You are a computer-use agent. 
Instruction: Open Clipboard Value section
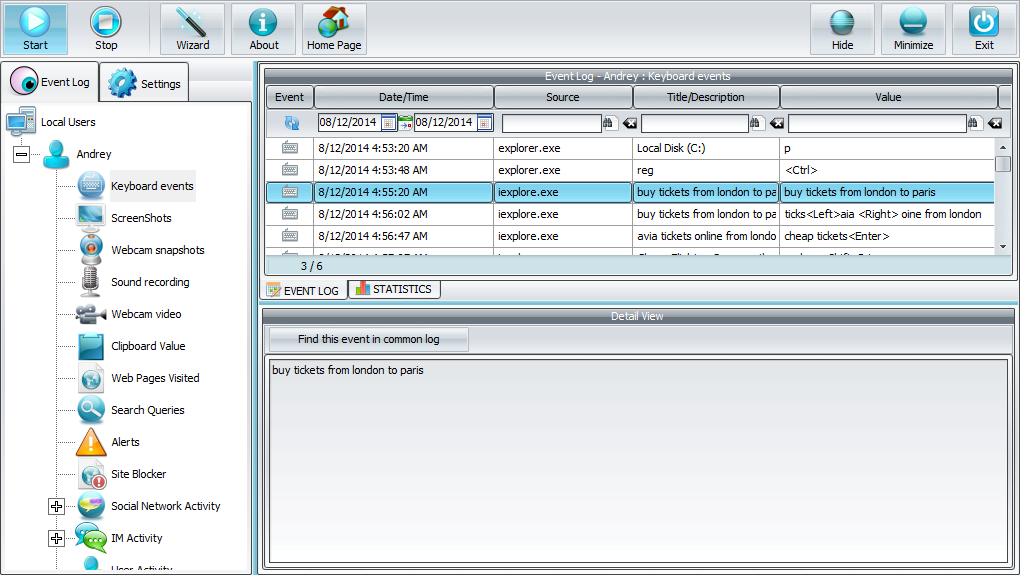tap(148, 346)
